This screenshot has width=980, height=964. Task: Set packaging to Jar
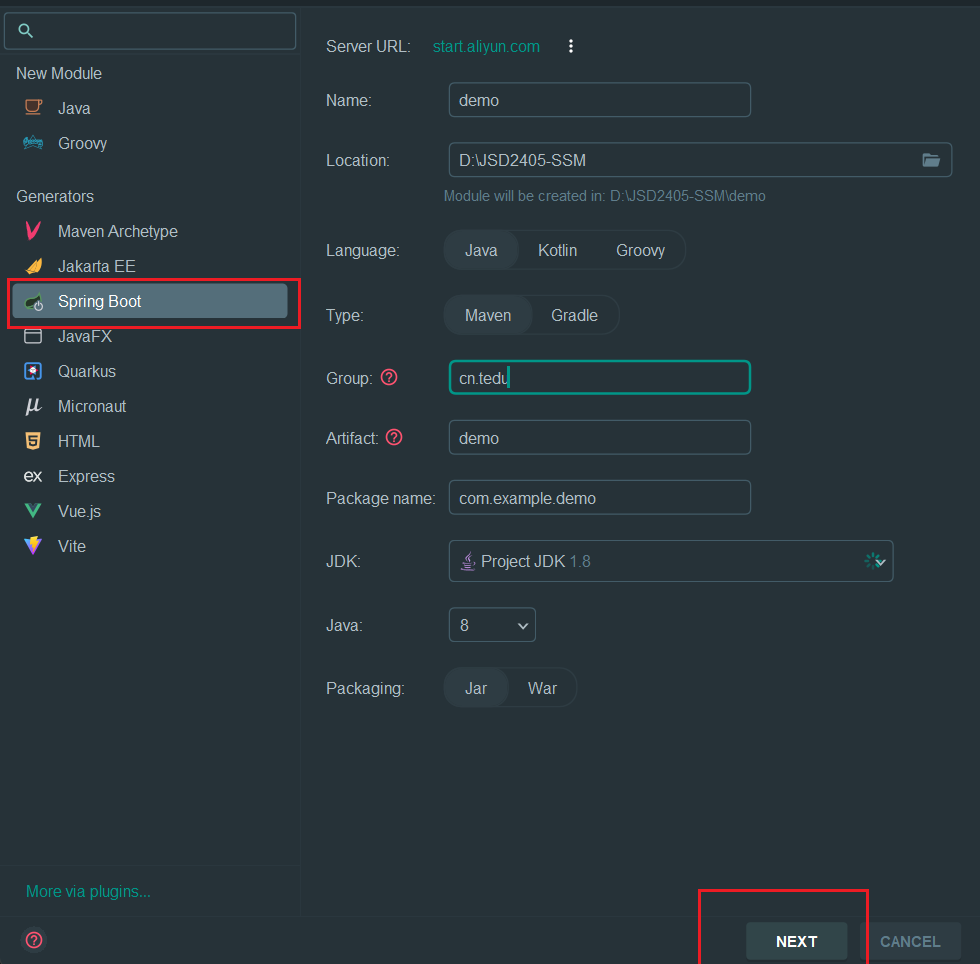point(476,688)
